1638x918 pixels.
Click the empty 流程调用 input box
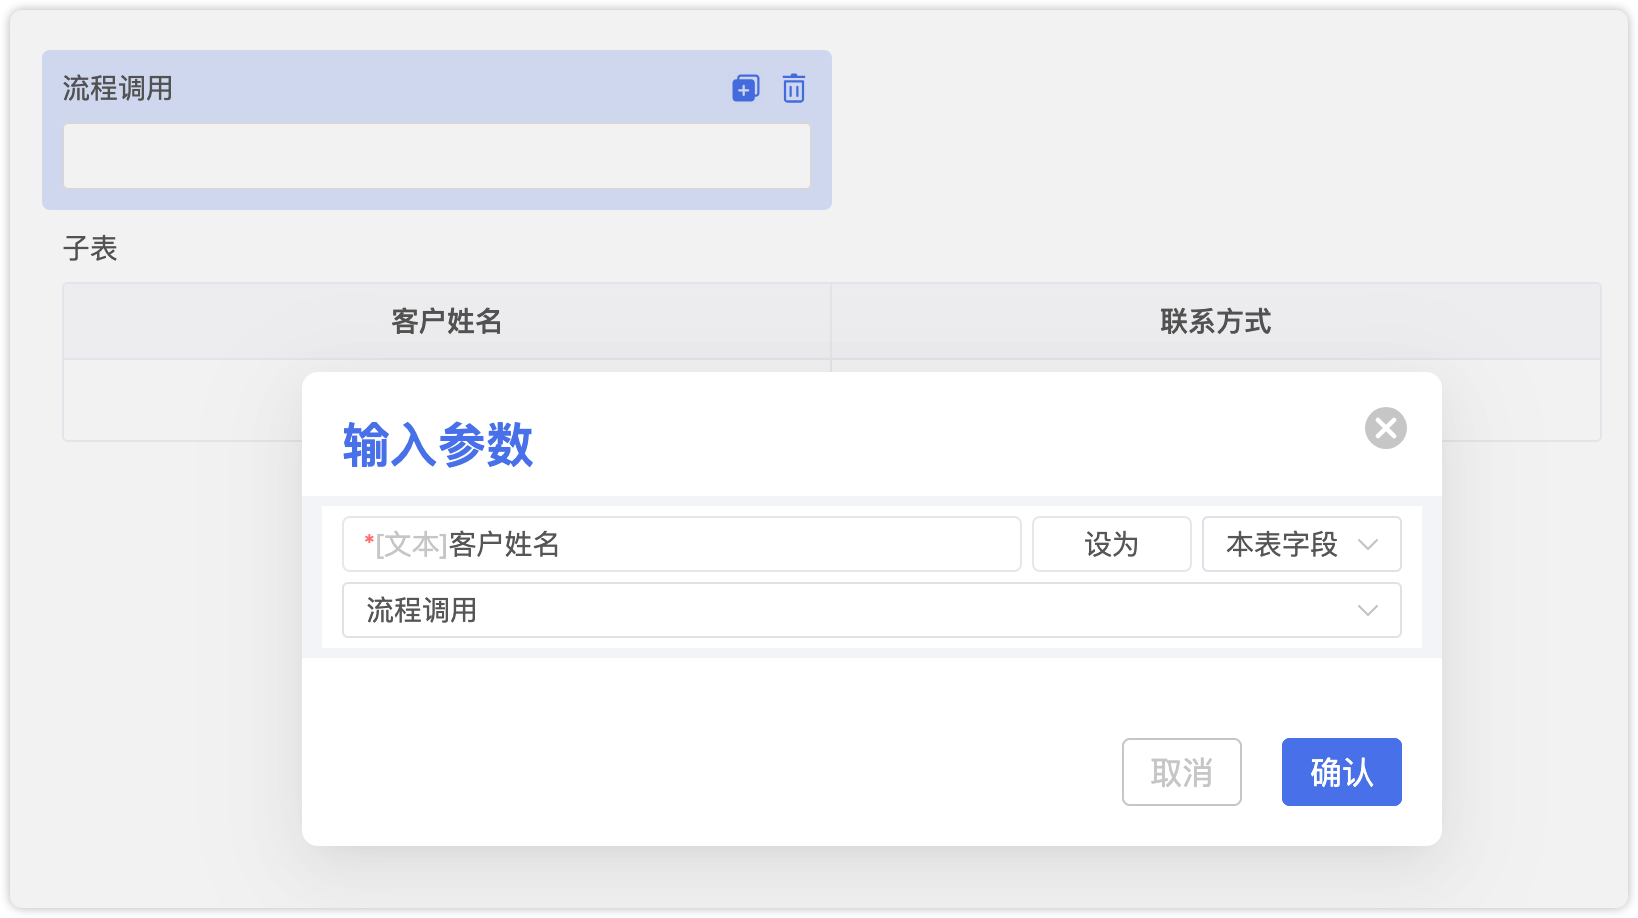(x=436, y=156)
